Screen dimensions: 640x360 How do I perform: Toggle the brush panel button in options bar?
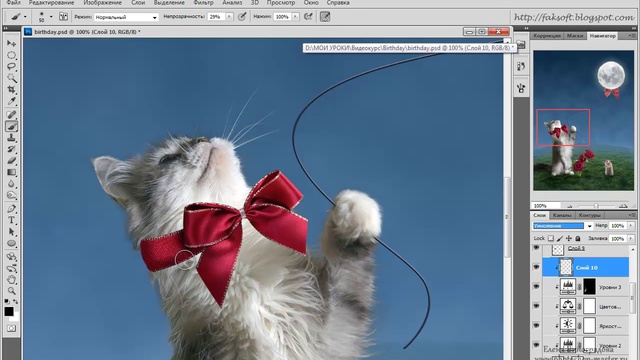63,17
